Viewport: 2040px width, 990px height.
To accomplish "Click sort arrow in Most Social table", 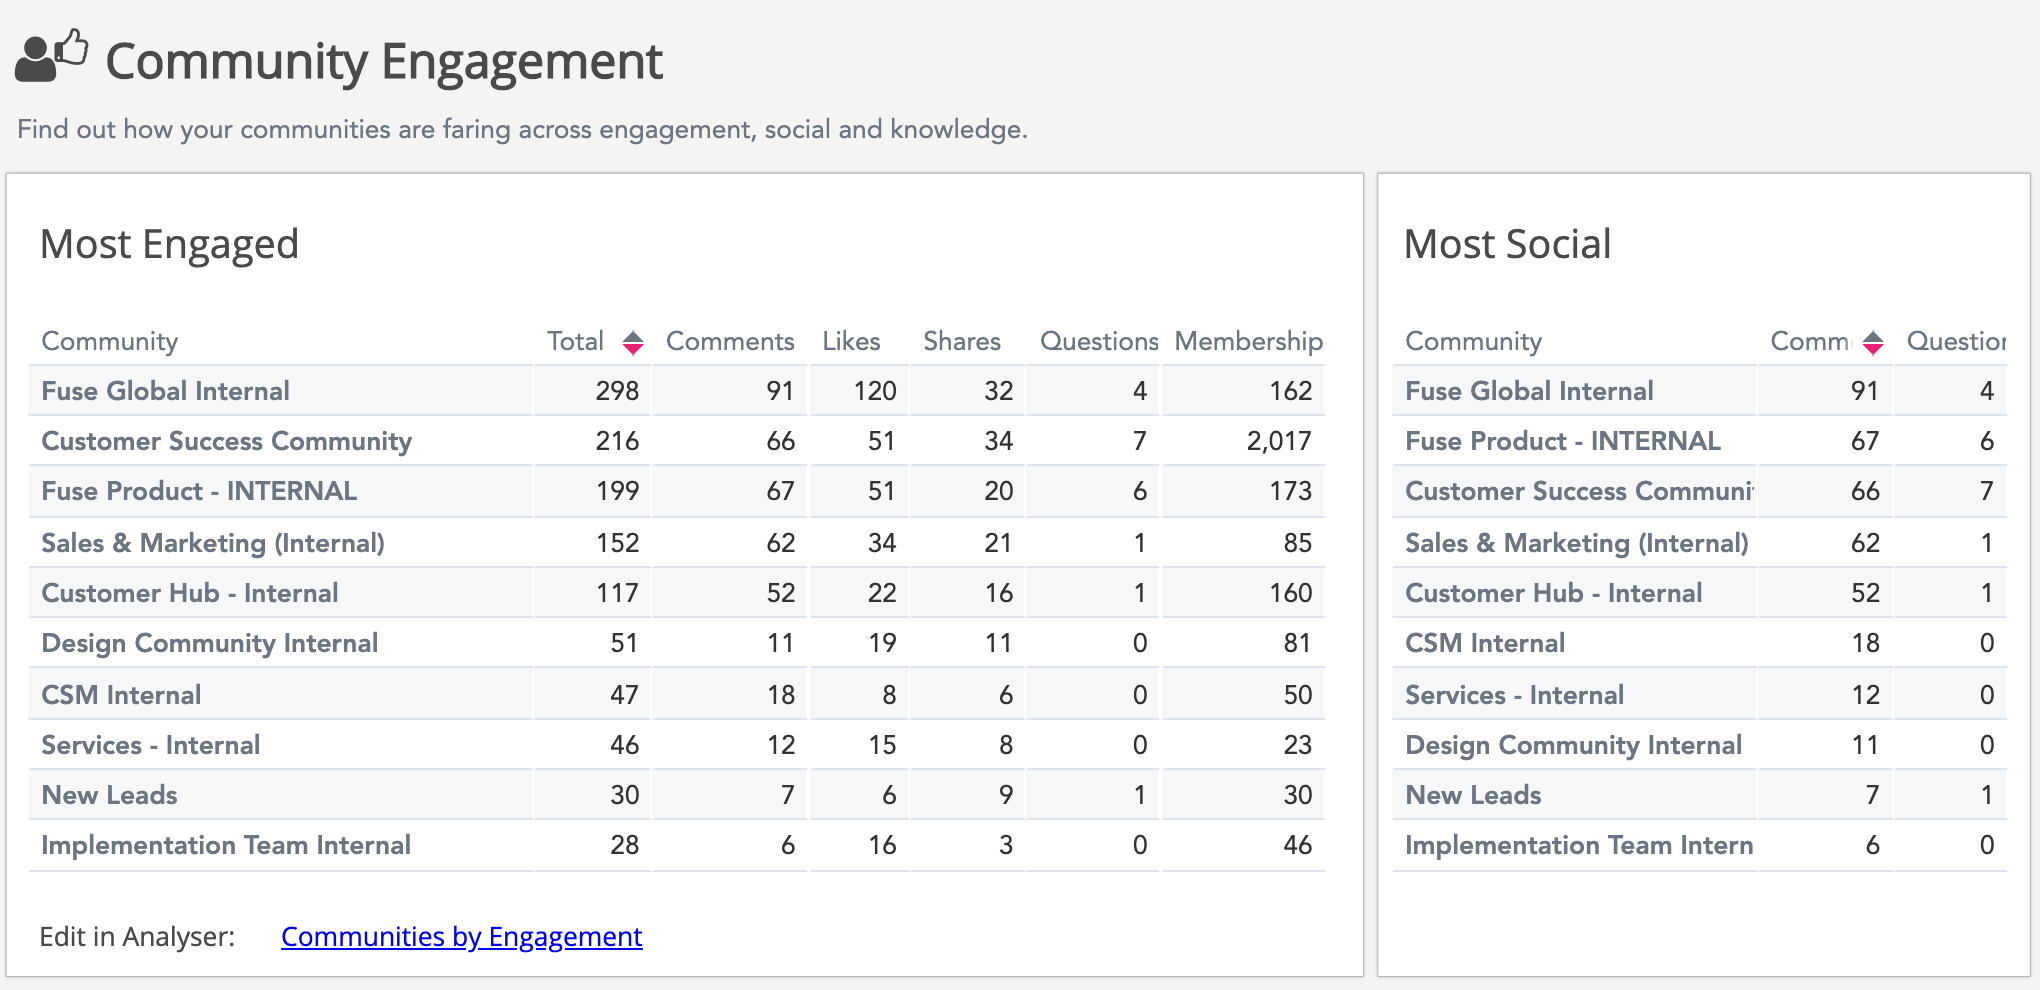I will click(1872, 343).
